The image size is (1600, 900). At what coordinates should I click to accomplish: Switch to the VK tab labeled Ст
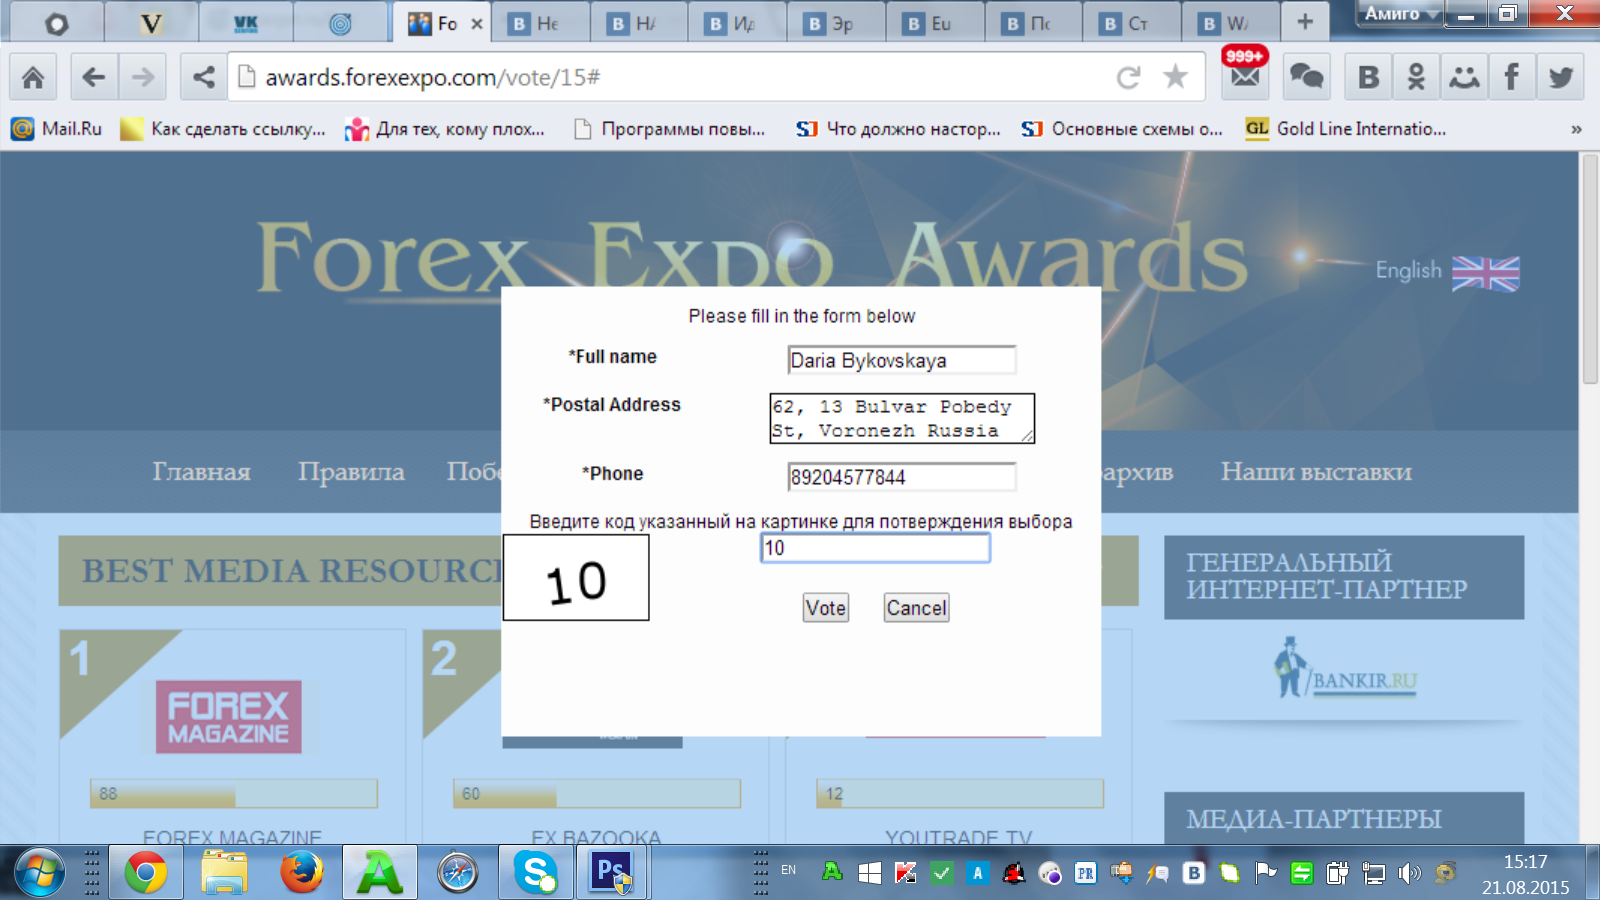point(1130,23)
